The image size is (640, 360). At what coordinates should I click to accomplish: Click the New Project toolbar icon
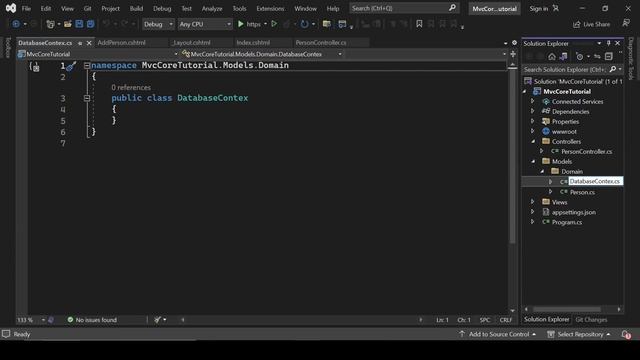coord(50,24)
